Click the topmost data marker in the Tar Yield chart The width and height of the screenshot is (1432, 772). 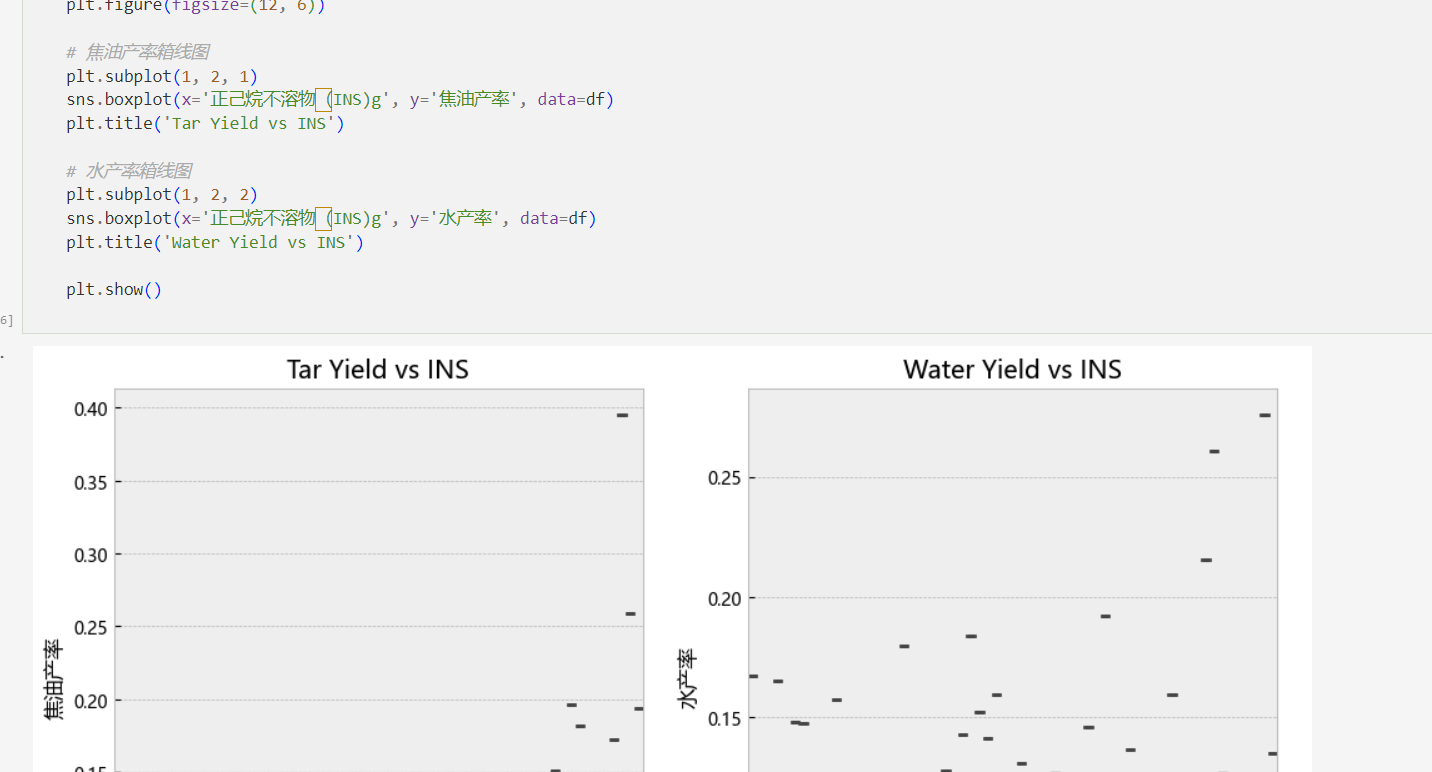click(622, 415)
